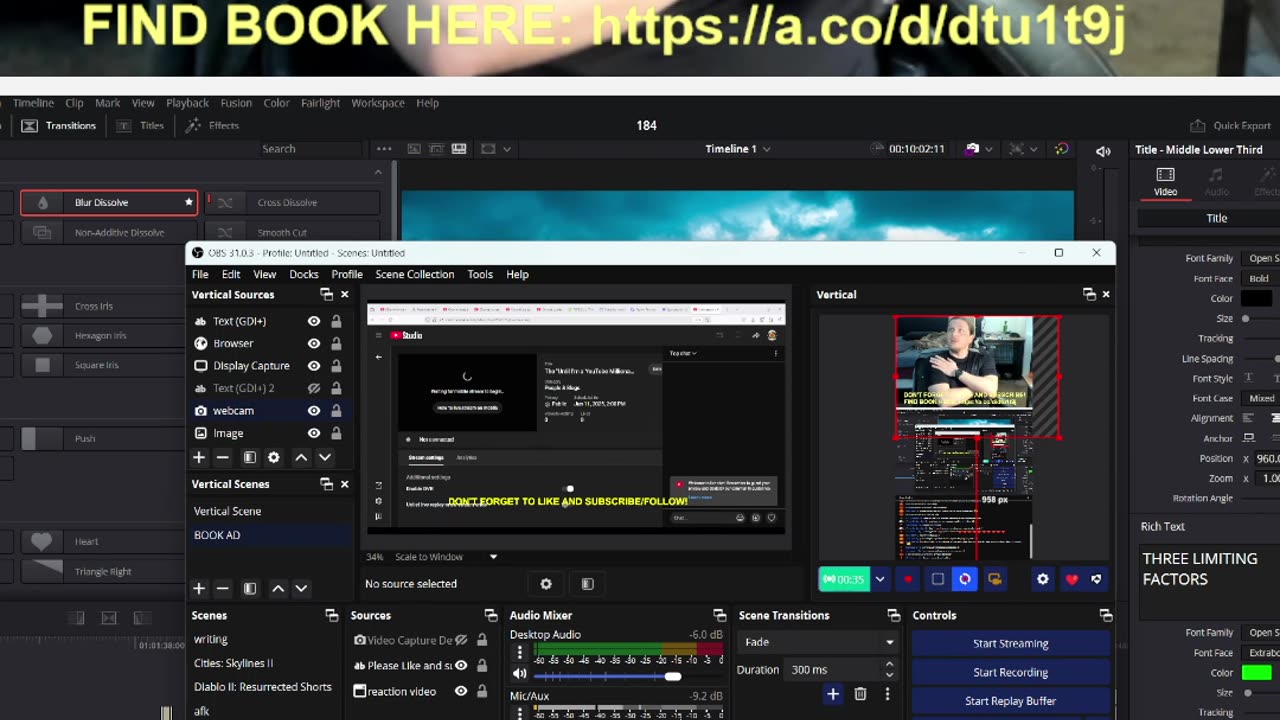
Task: Open Font Face Bold dropdown
Action: coord(1262,278)
